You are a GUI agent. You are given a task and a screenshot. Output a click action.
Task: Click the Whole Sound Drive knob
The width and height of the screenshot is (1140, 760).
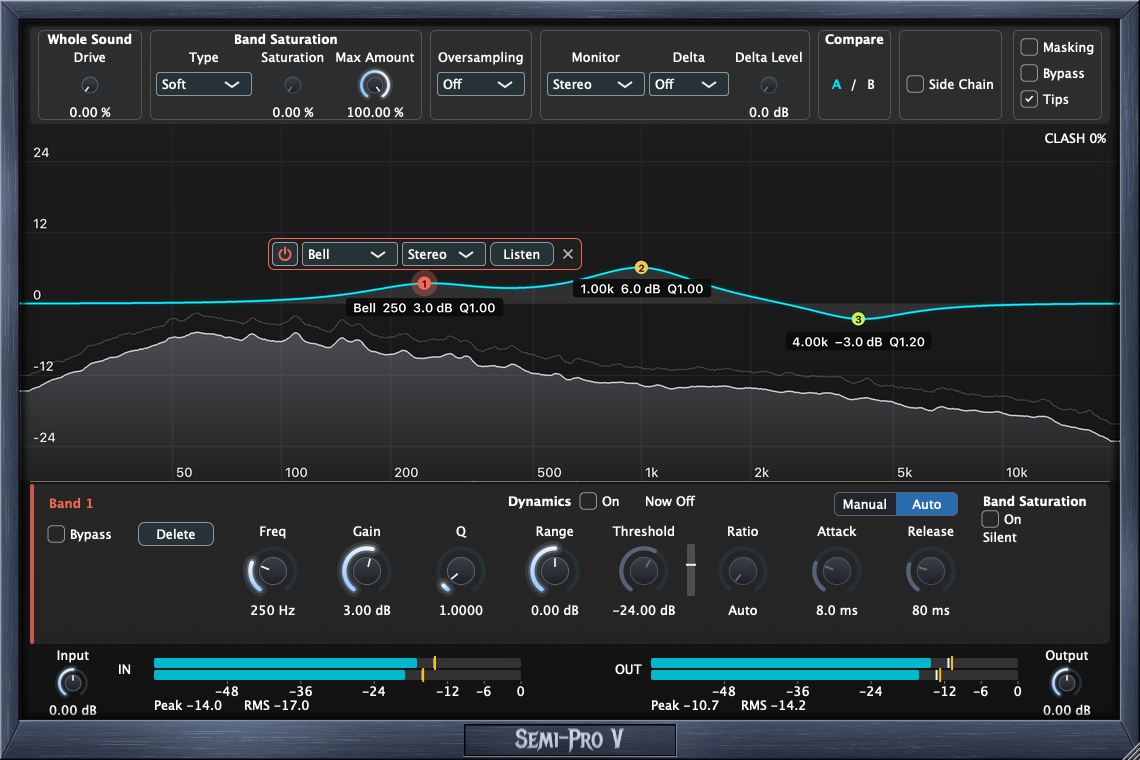click(x=89, y=85)
